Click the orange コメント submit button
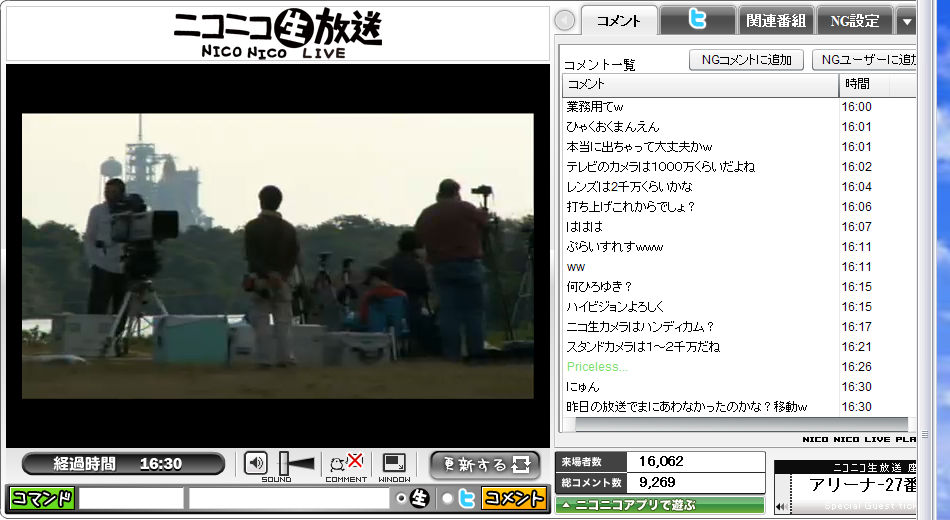Viewport: 950px width, 520px height. point(513,498)
